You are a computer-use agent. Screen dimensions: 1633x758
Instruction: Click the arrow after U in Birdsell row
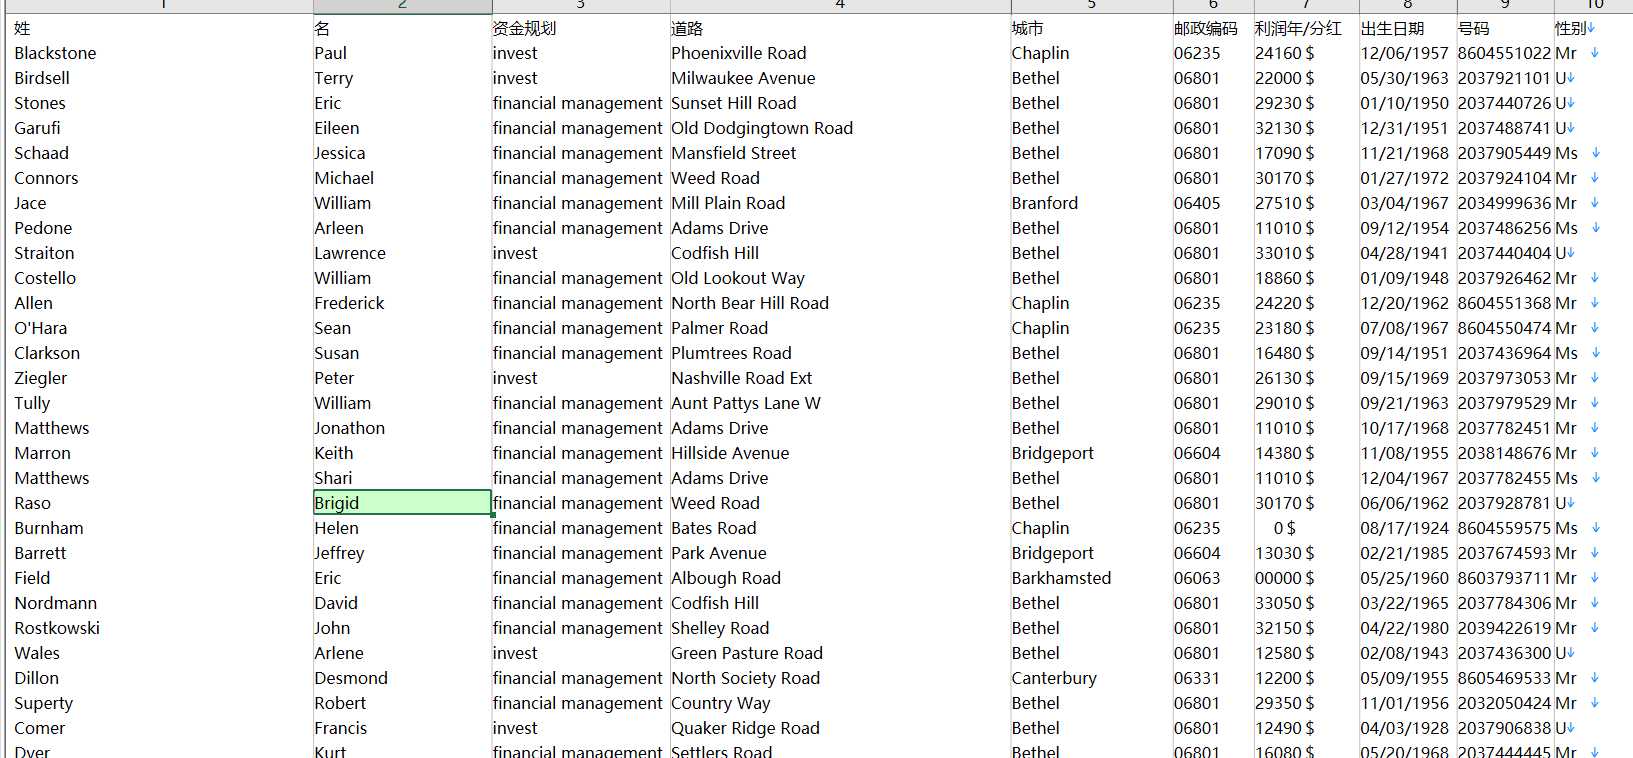point(1571,78)
